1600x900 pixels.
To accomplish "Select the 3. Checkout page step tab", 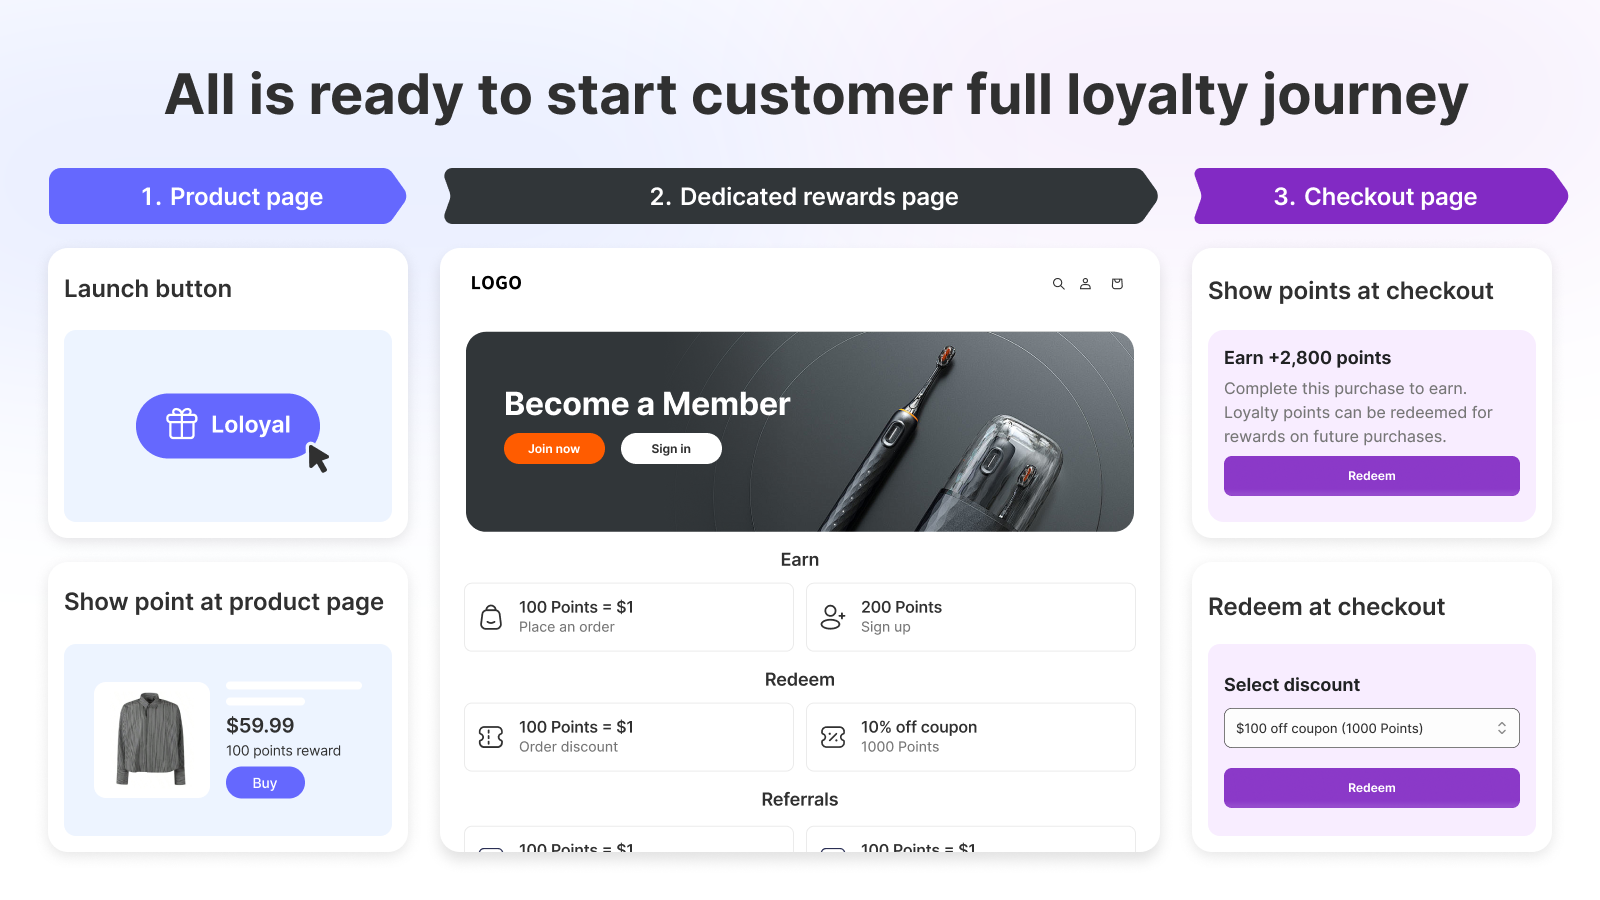I will pyautogui.click(x=1380, y=196).
